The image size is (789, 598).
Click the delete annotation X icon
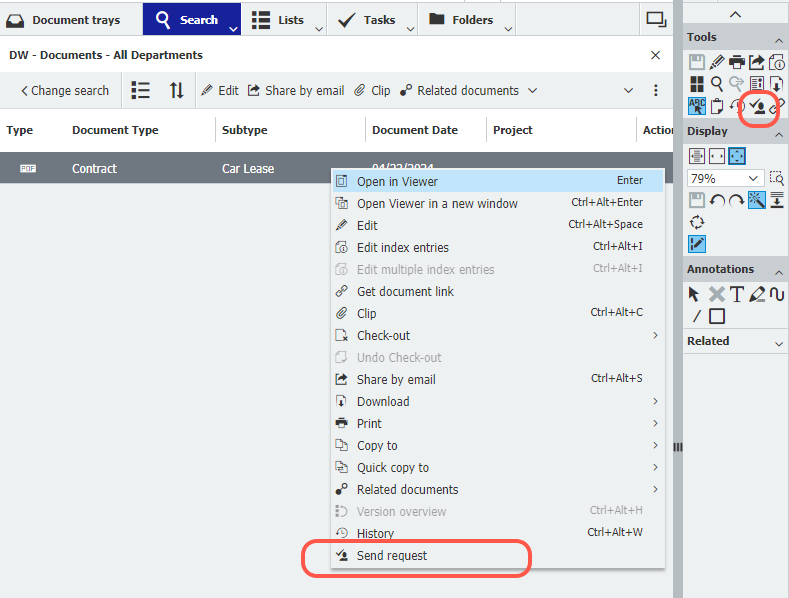coord(717,294)
